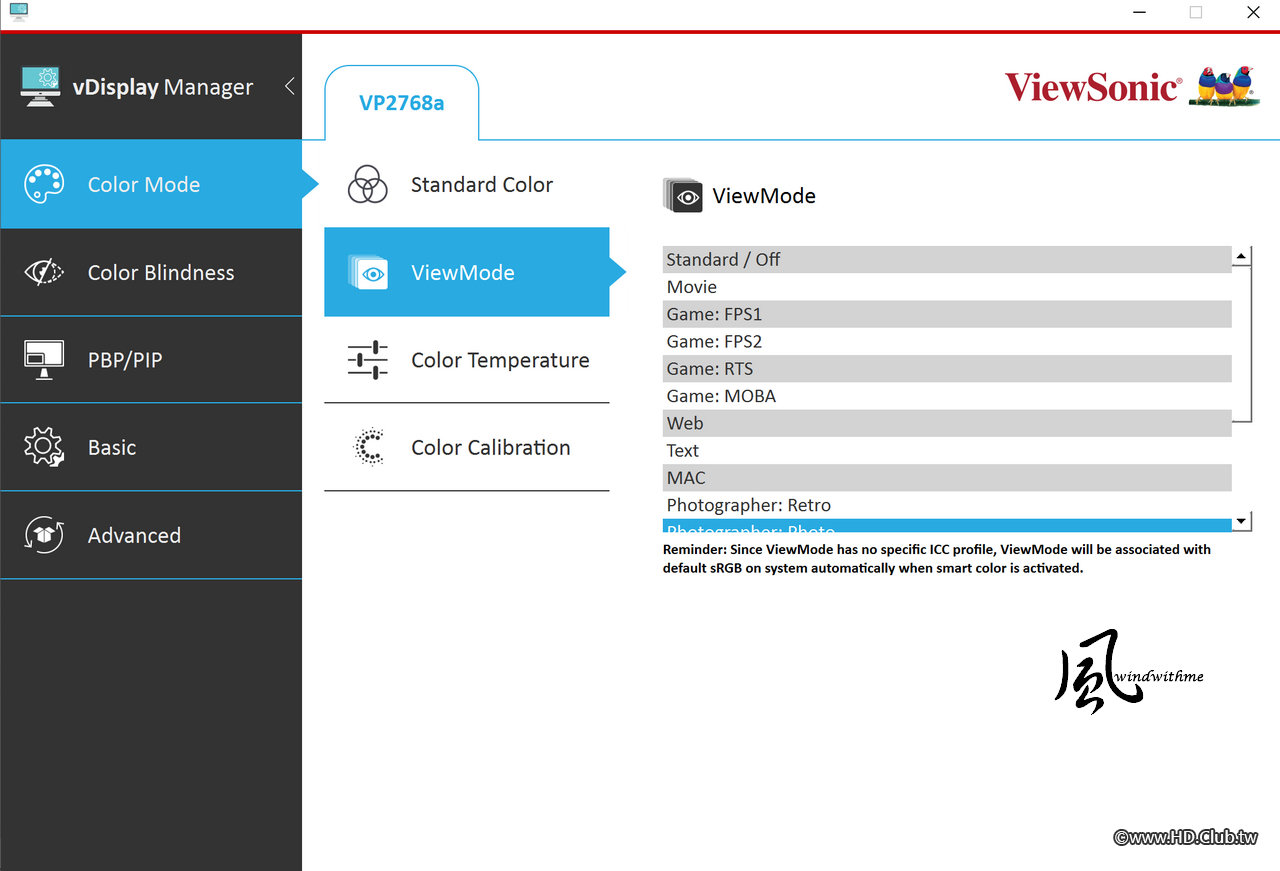1280x871 pixels.
Task: Click the Color Calibration dotted icon
Action: click(369, 447)
